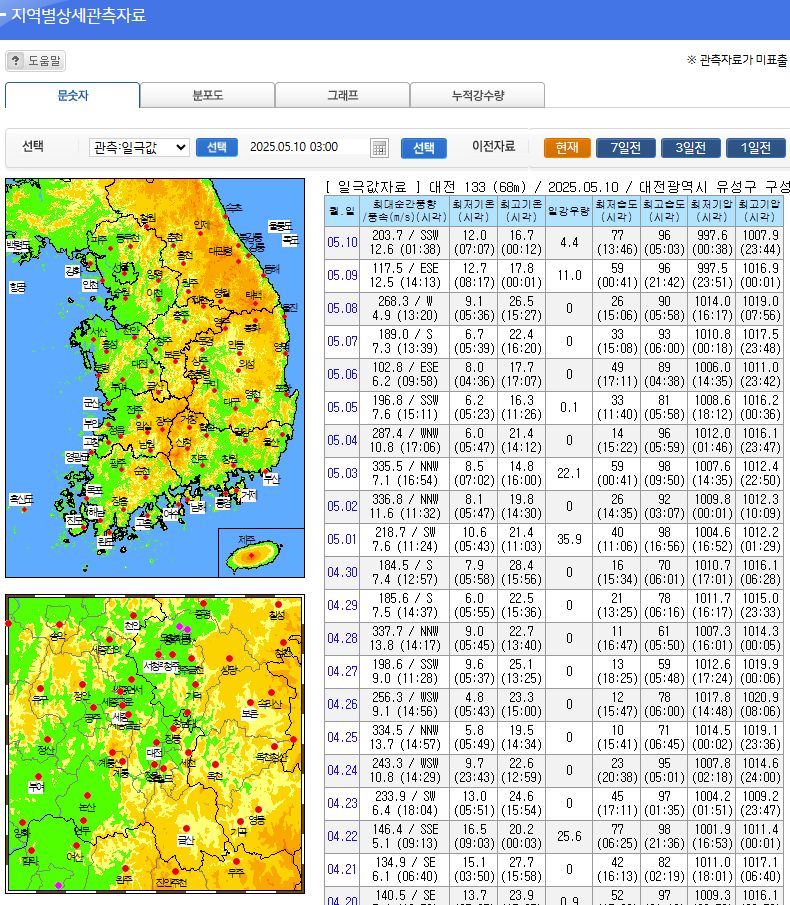Click the 금산 station on regional map
790x905 pixels.
pyautogui.click(x=186, y=840)
